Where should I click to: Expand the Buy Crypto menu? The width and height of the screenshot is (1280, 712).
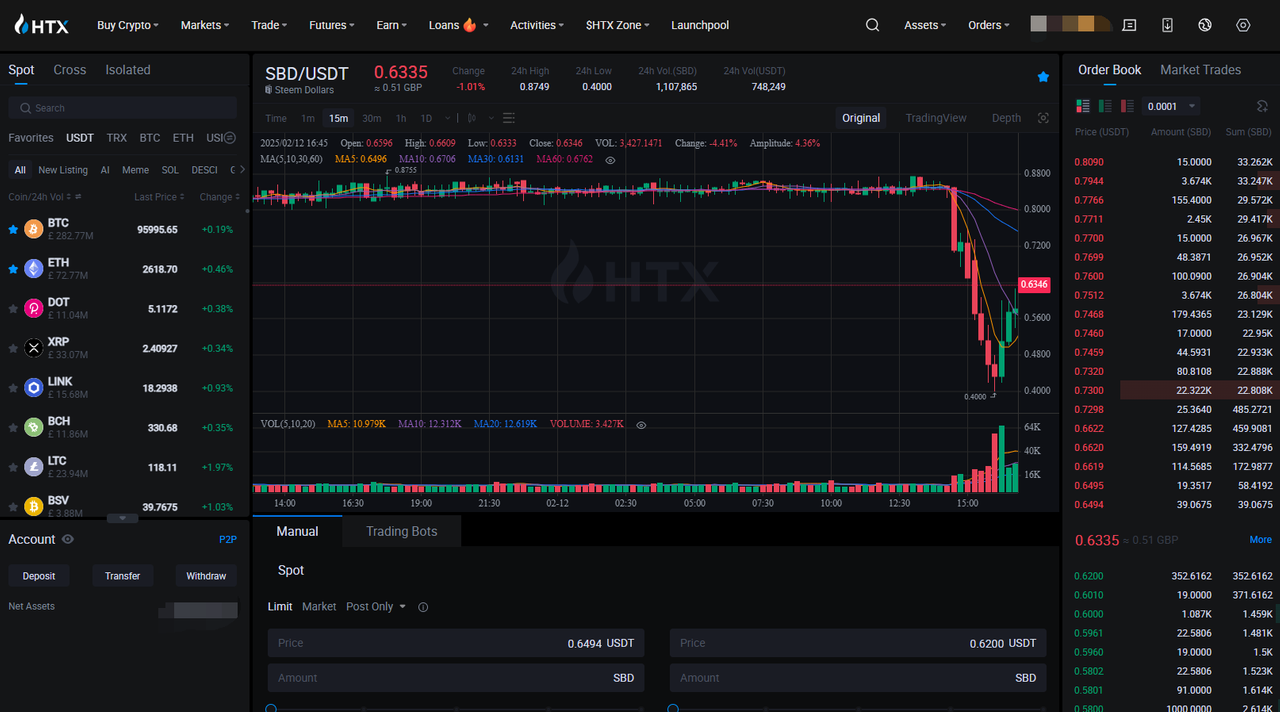[127, 25]
